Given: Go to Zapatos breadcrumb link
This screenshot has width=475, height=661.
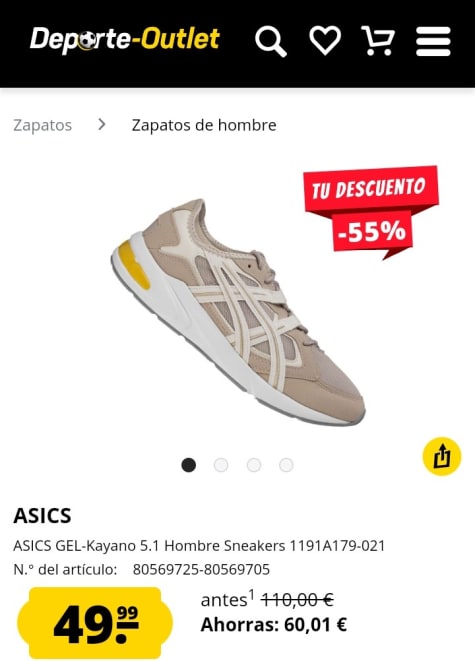Looking at the screenshot, I should 43,125.
